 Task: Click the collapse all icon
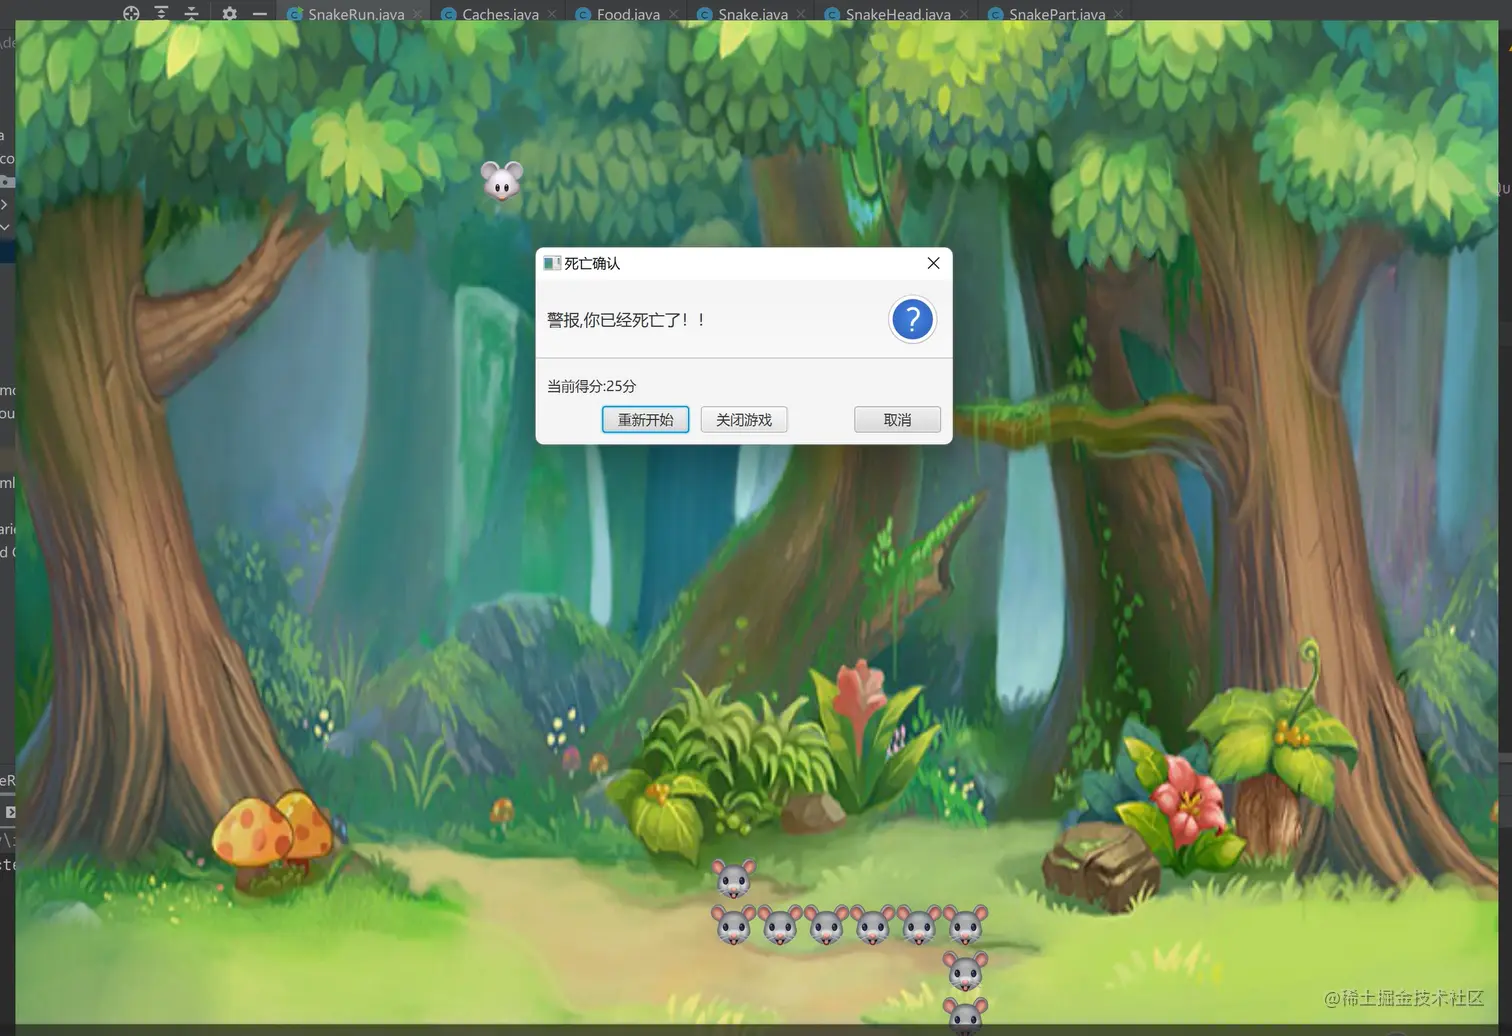[191, 14]
